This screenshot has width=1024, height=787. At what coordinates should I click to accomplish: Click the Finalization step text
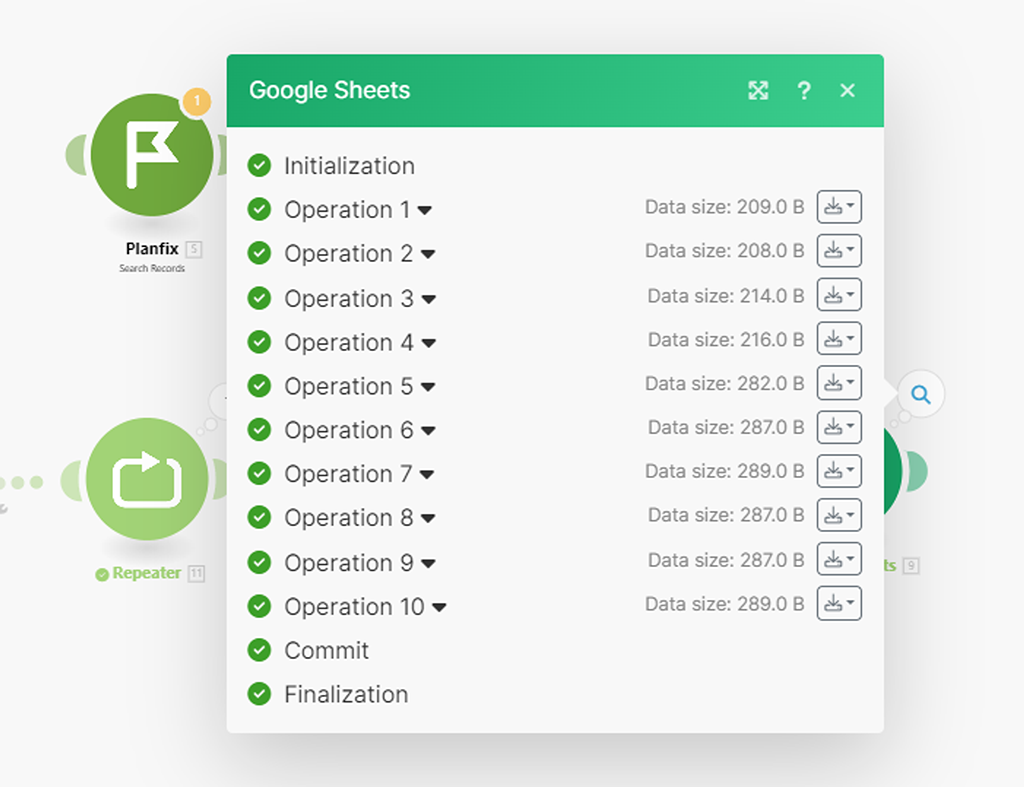coord(346,694)
